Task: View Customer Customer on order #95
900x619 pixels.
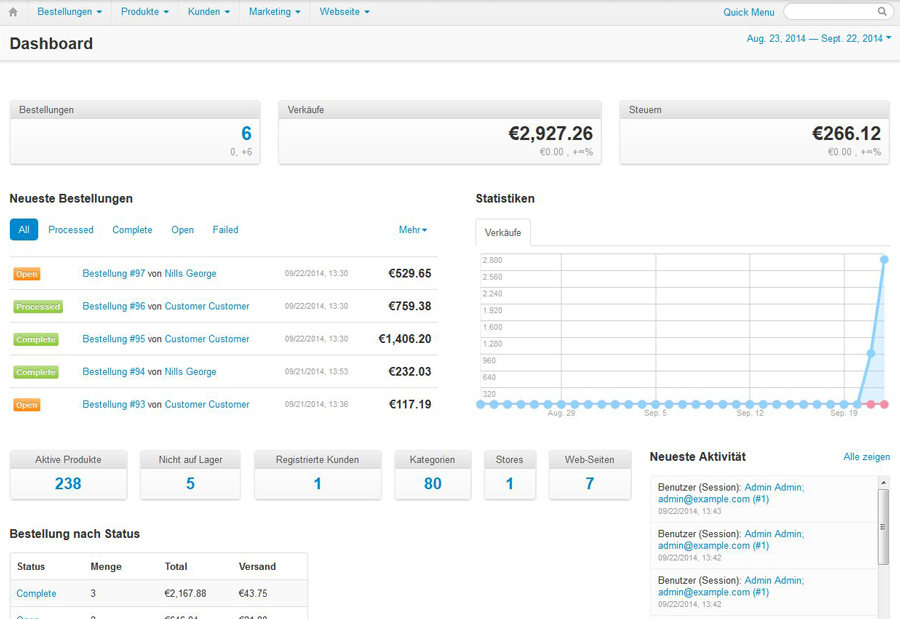Action: coord(207,339)
